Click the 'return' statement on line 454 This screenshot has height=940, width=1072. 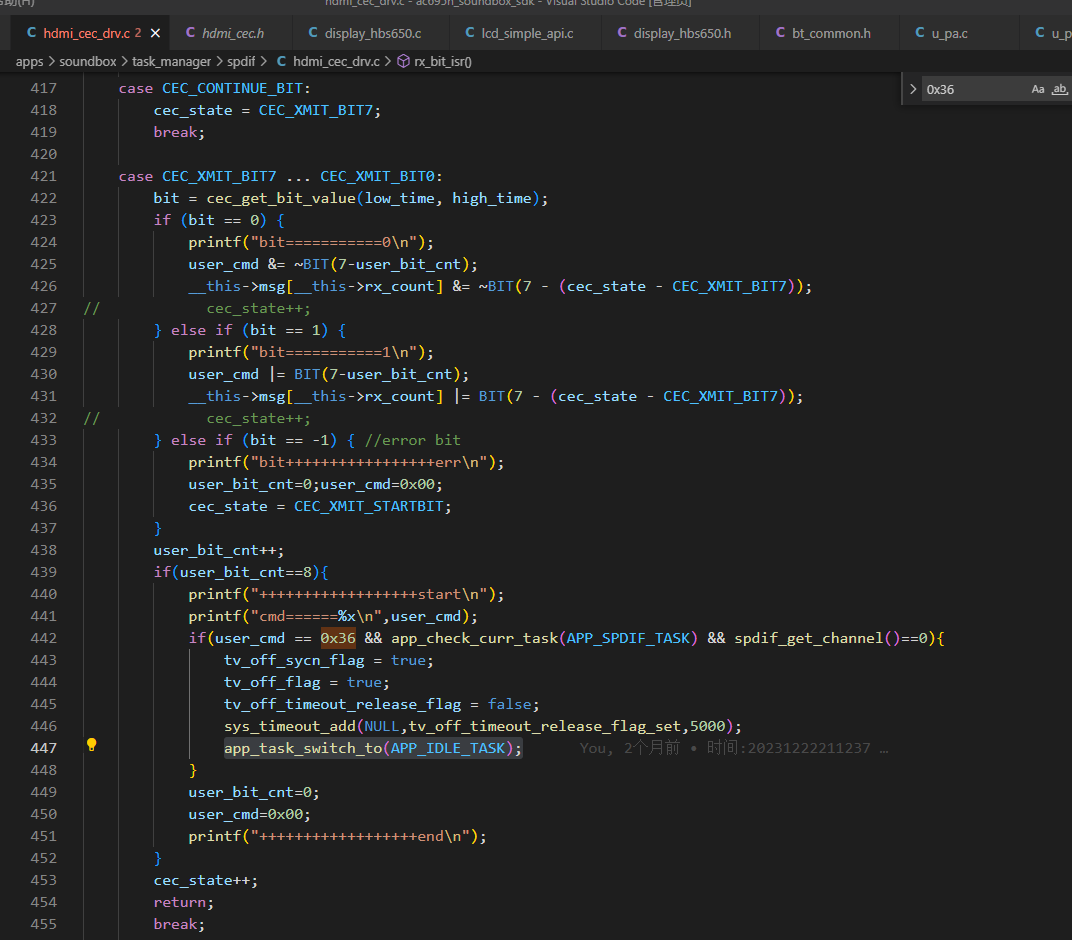(x=180, y=902)
